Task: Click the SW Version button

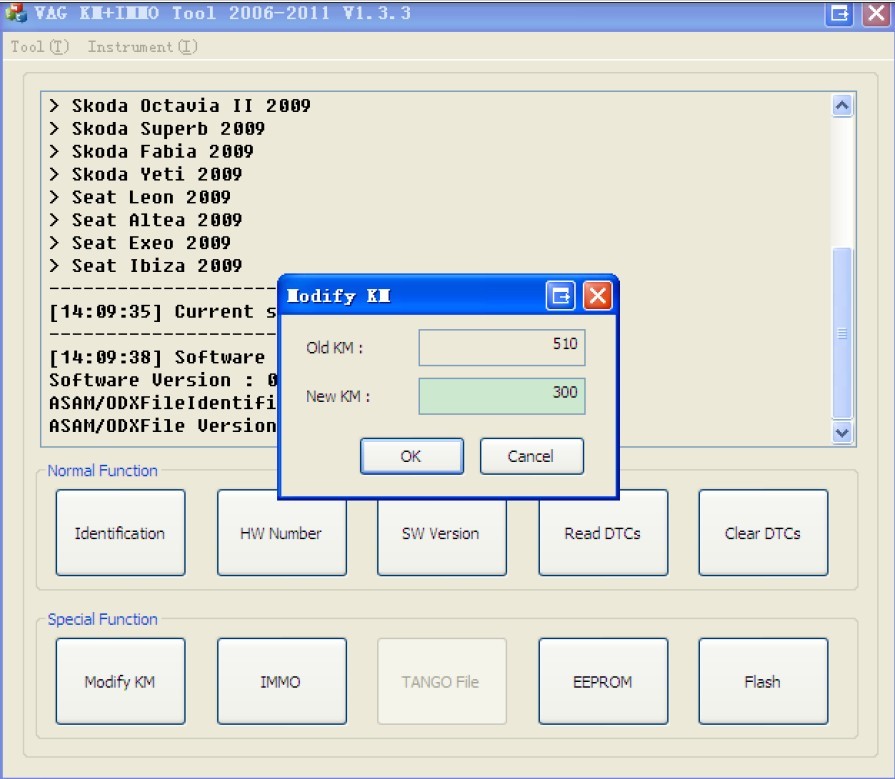Action: click(441, 537)
